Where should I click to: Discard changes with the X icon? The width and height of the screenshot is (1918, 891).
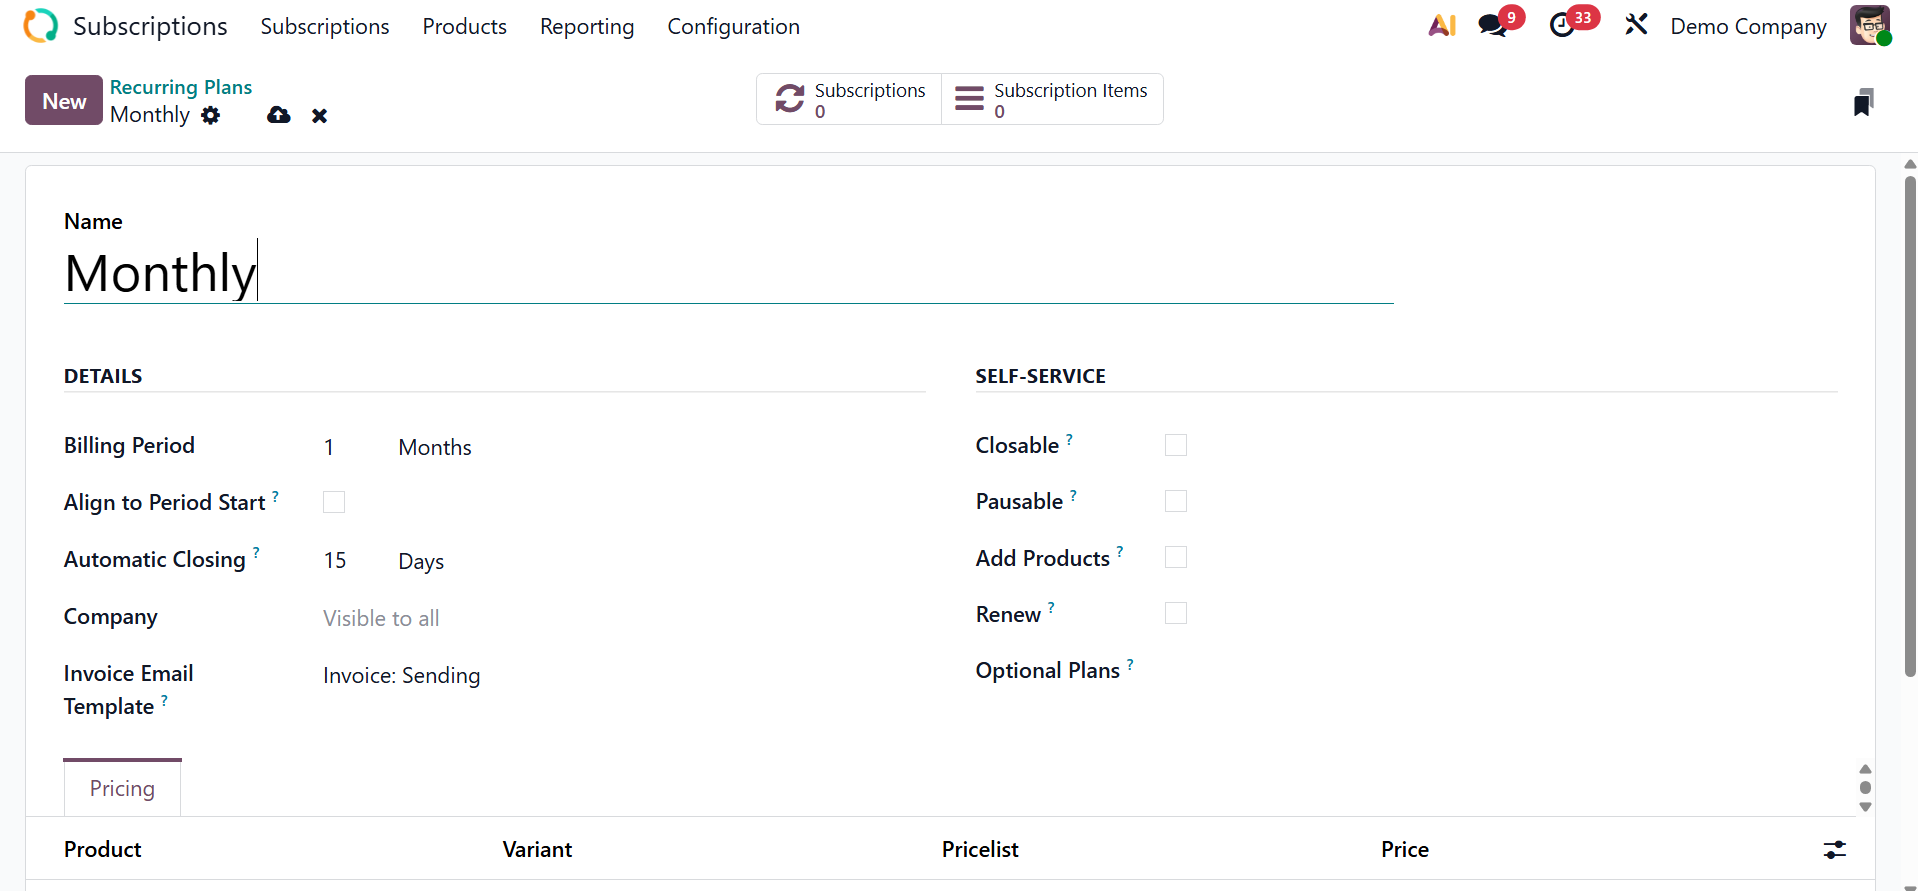320,116
